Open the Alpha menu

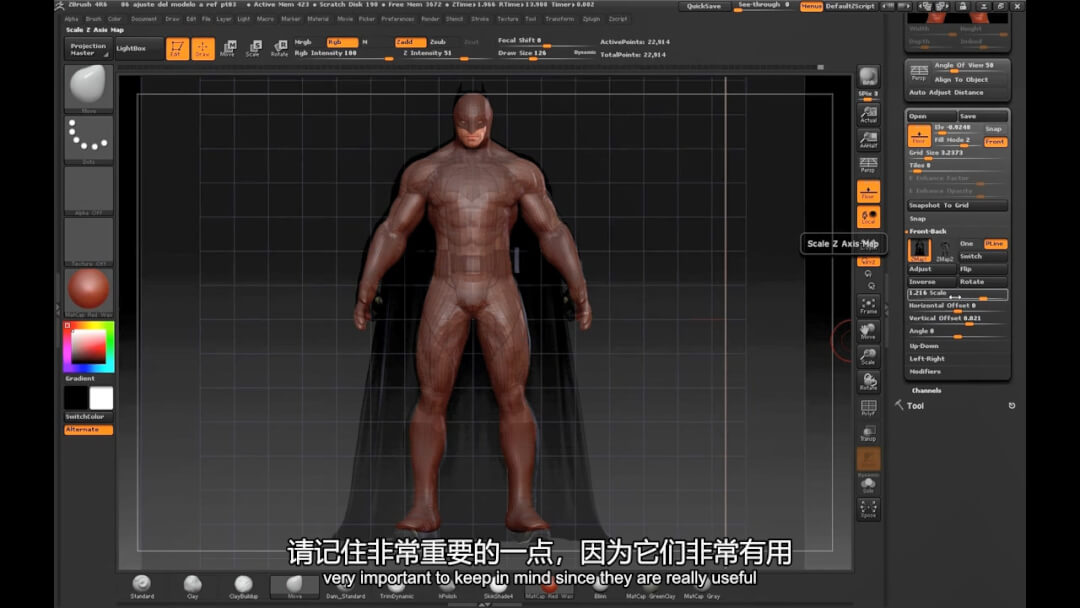point(72,19)
